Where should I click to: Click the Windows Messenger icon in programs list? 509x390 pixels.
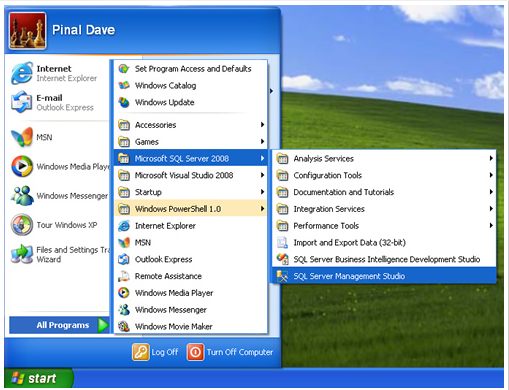coord(124,310)
